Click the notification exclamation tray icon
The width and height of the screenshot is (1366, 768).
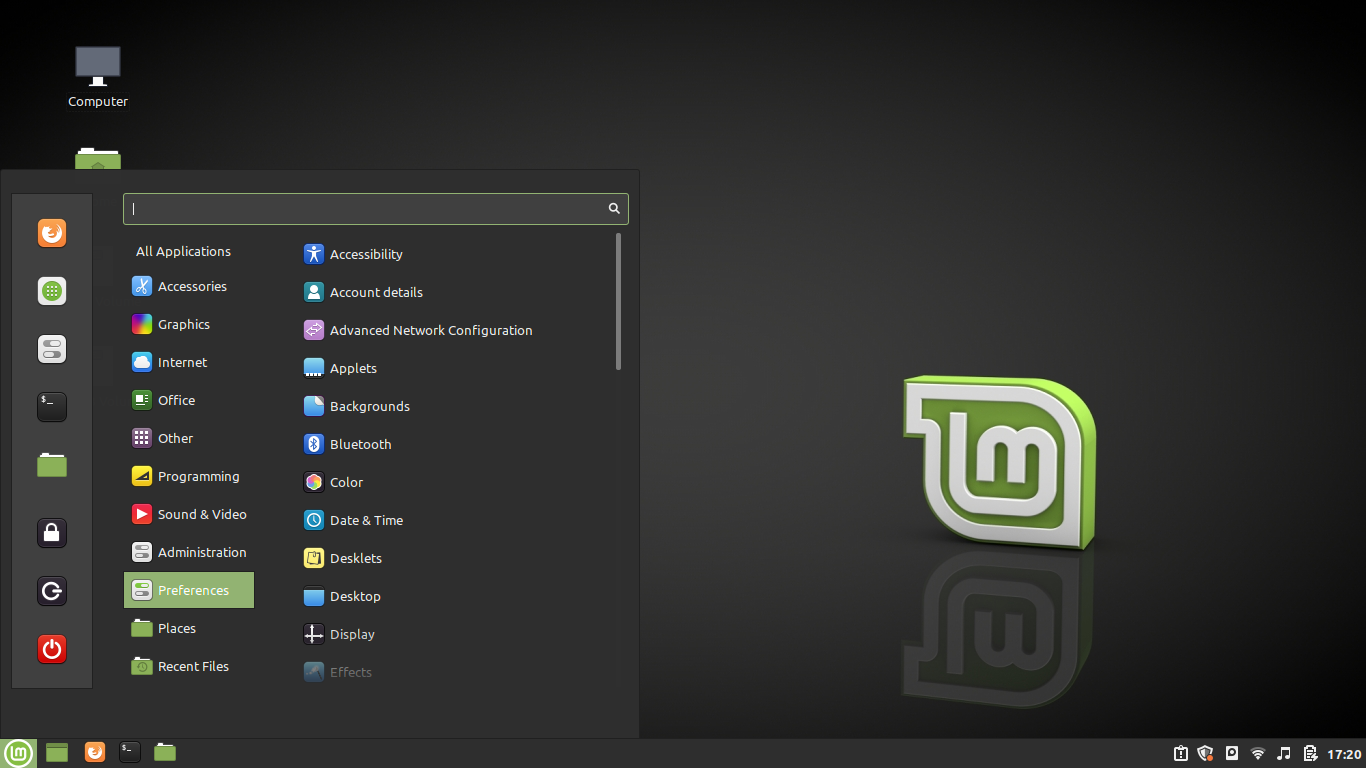pos(1180,753)
